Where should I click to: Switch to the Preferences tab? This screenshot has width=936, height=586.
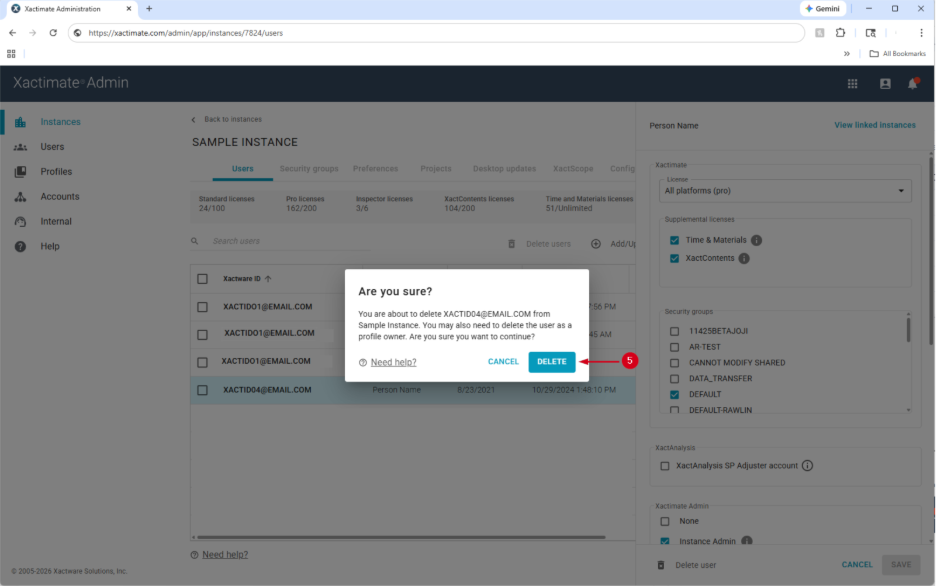tap(375, 169)
